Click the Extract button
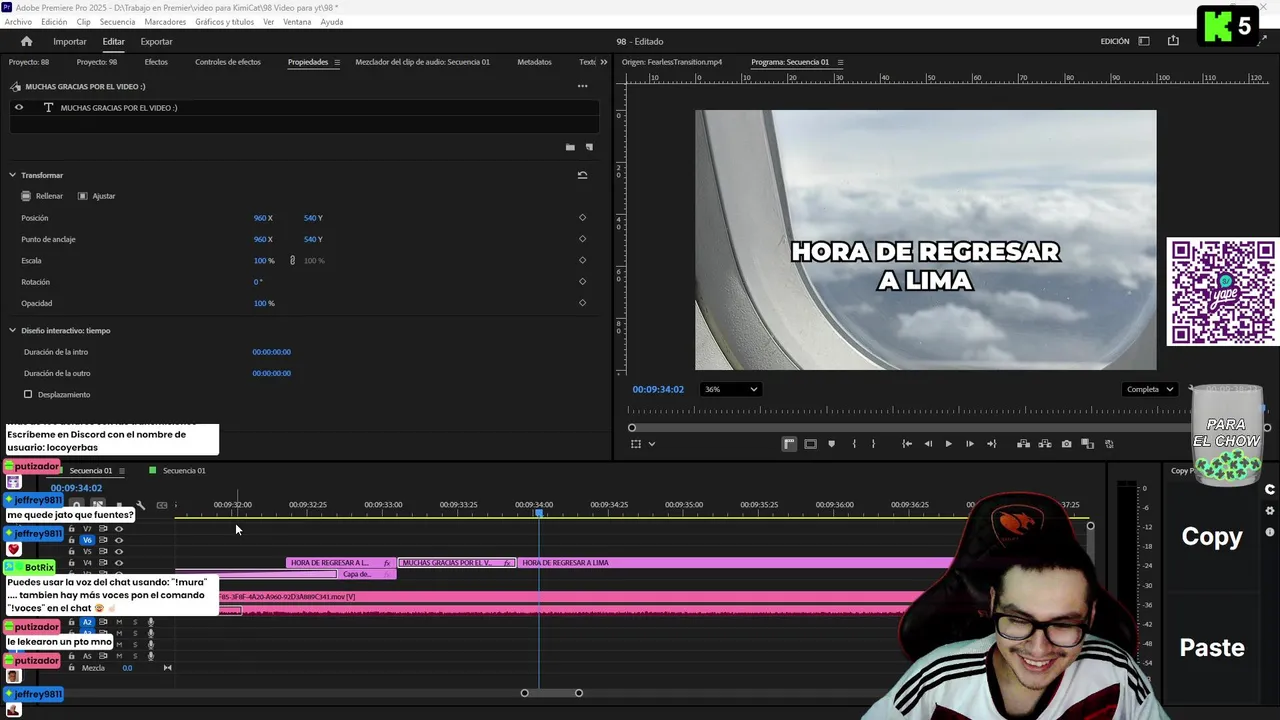 pyautogui.click(x=1045, y=444)
